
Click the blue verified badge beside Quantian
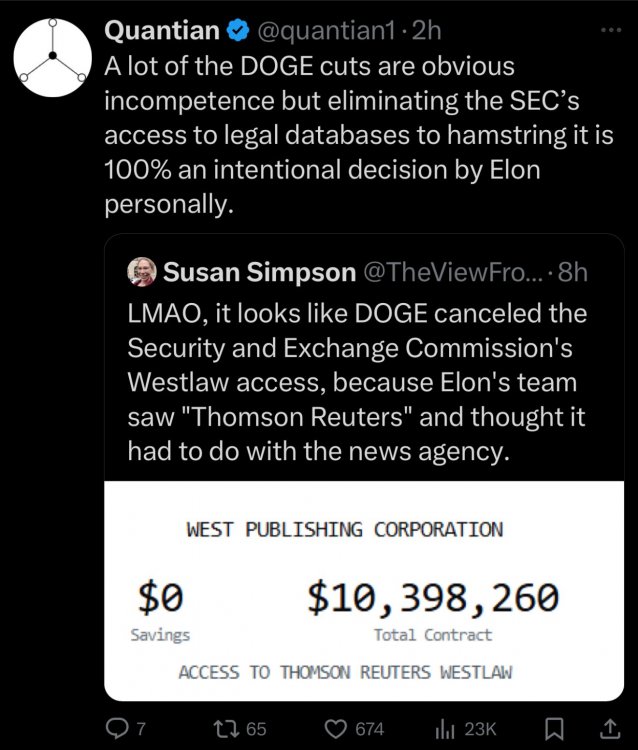pyautogui.click(x=237, y=32)
